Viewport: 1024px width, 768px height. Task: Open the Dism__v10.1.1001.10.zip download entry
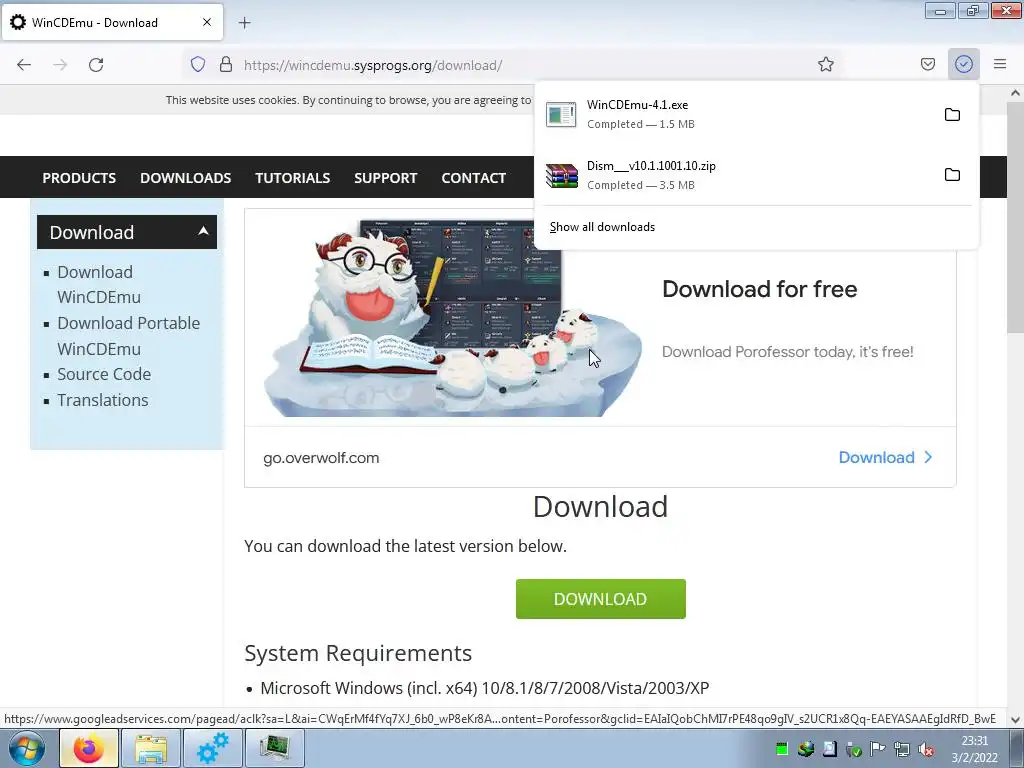738,175
